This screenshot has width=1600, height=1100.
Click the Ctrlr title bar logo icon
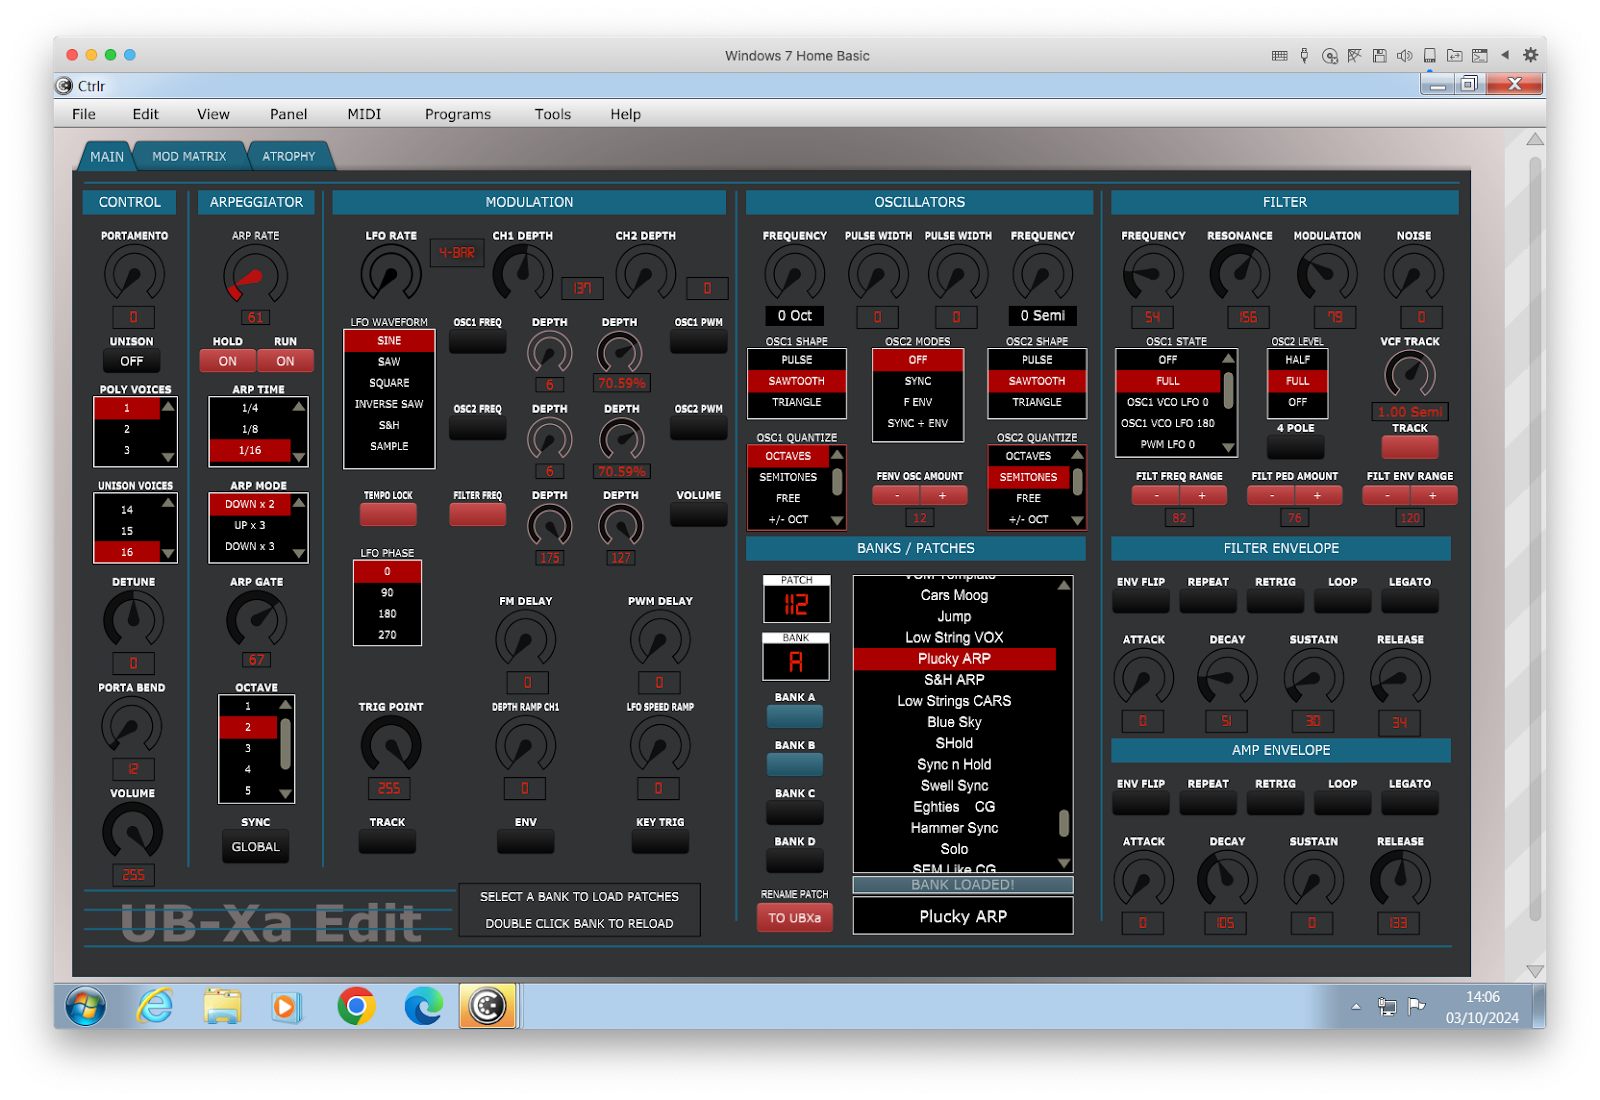click(x=64, y=86)
